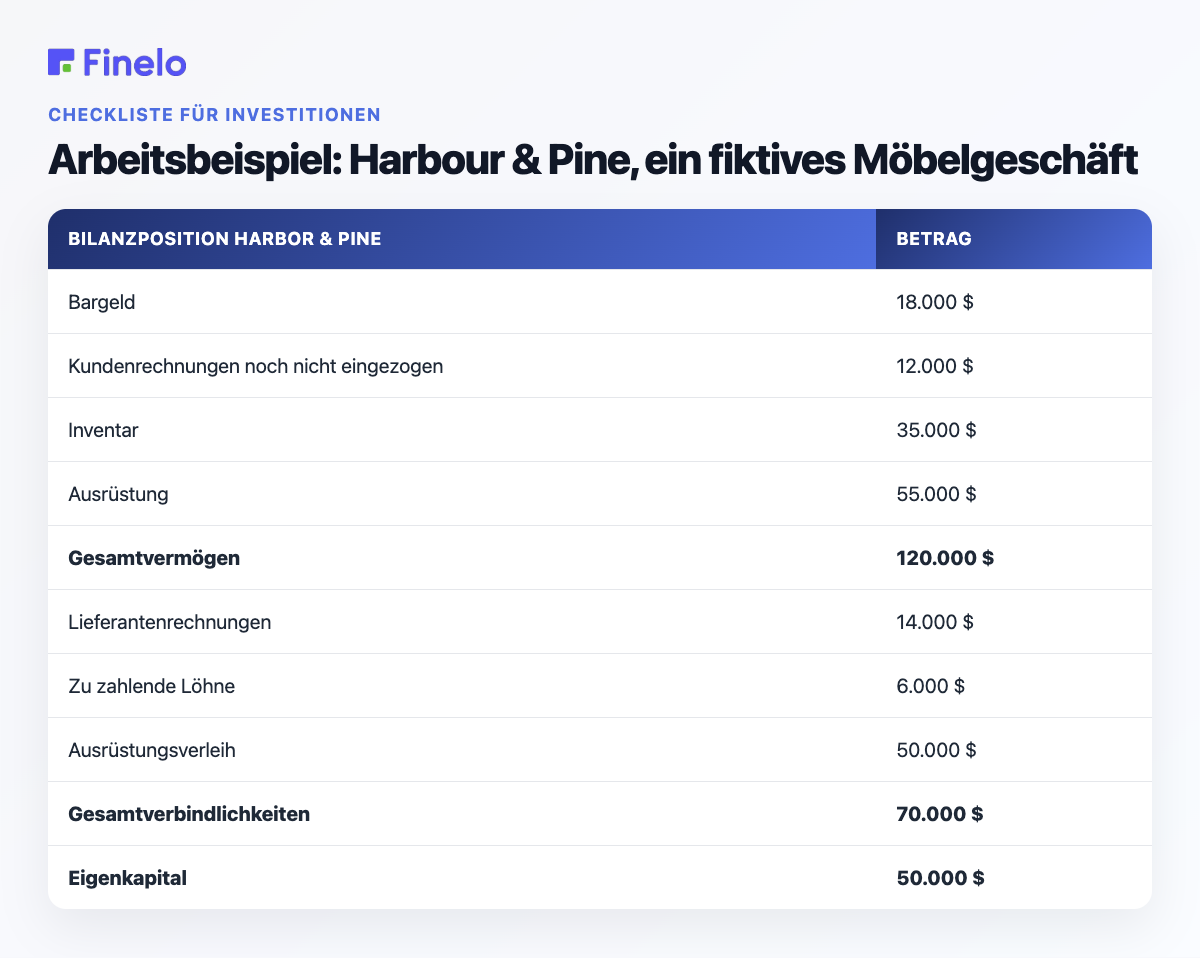The width and height of the screenshot is (1200, 958).
Task: Click the 'Eigenkapital' row label
Action: point(128,878)
